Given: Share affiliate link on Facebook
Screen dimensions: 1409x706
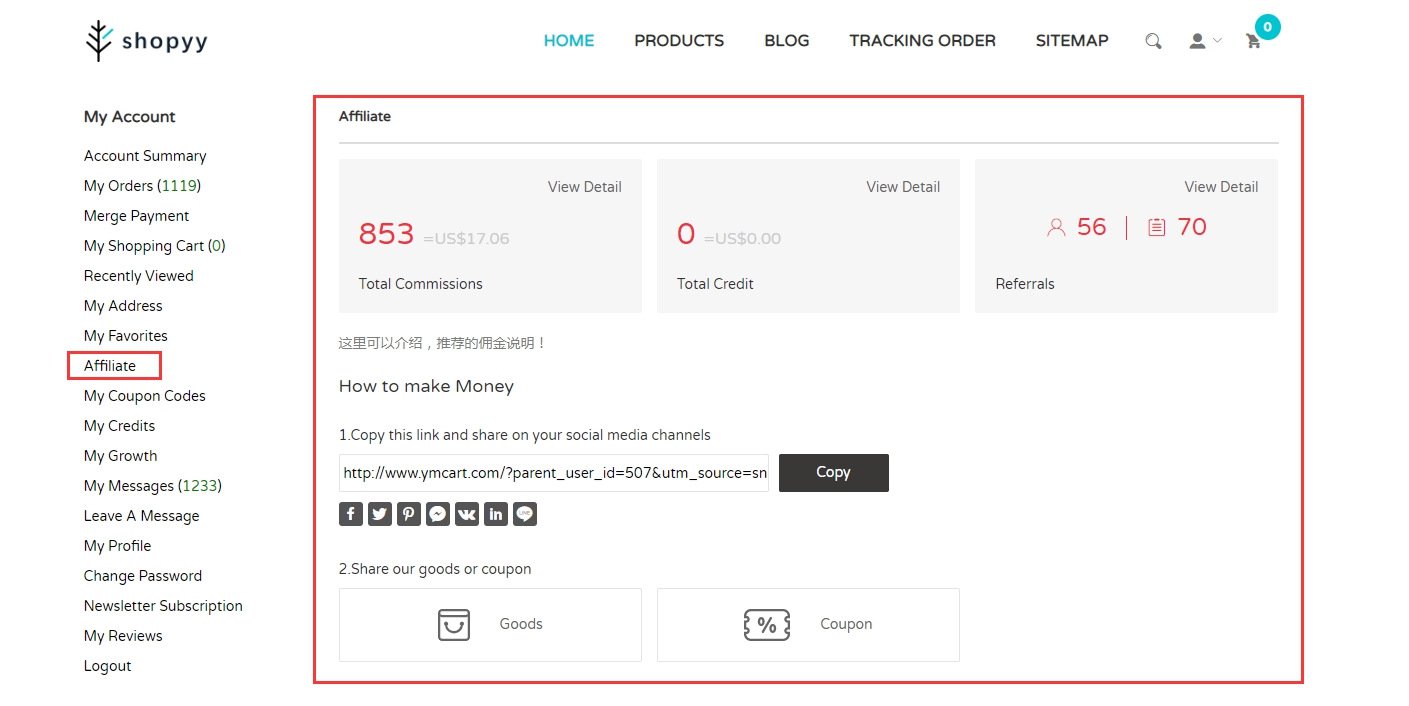Looking at the screenshot, I should [351, 514].
